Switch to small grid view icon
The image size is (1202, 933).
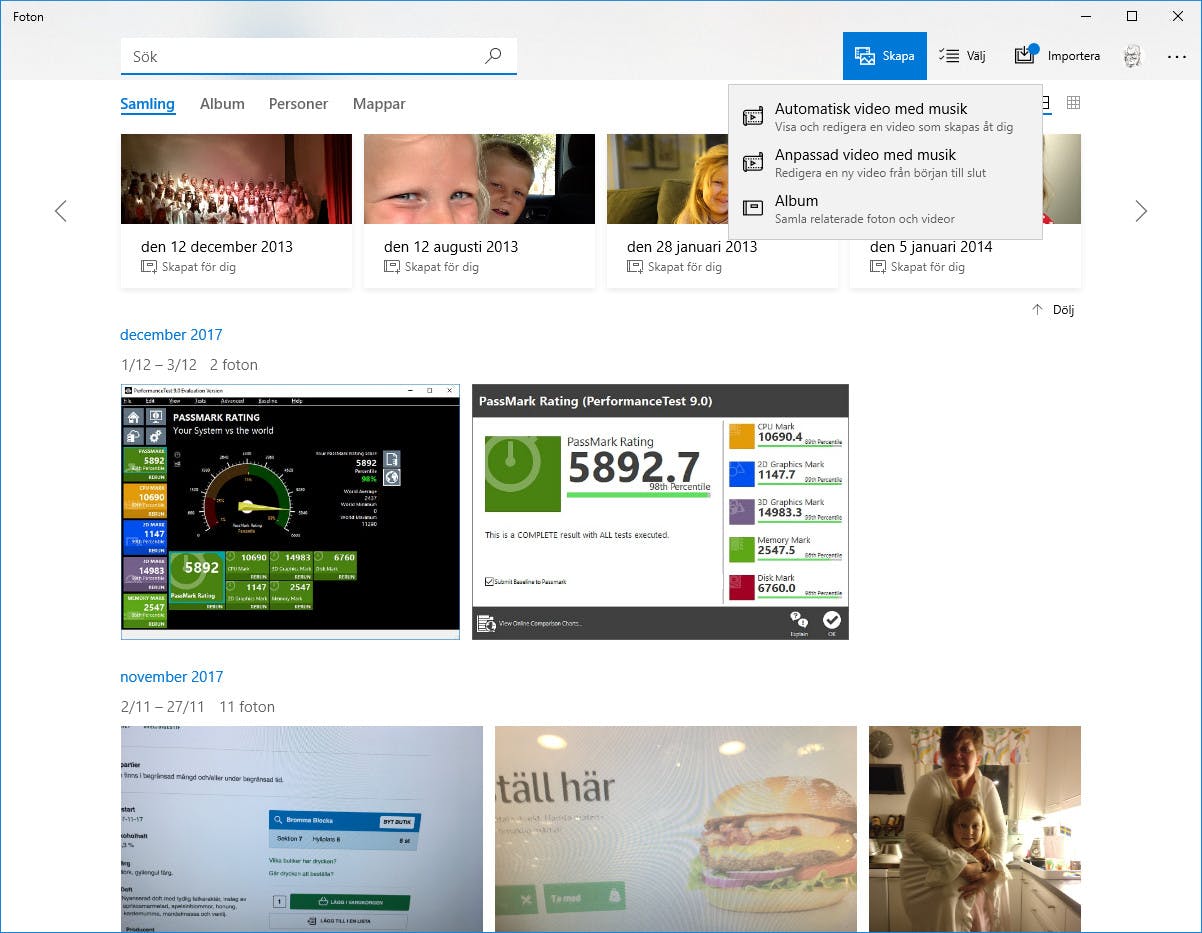(x=1074, y=103)
